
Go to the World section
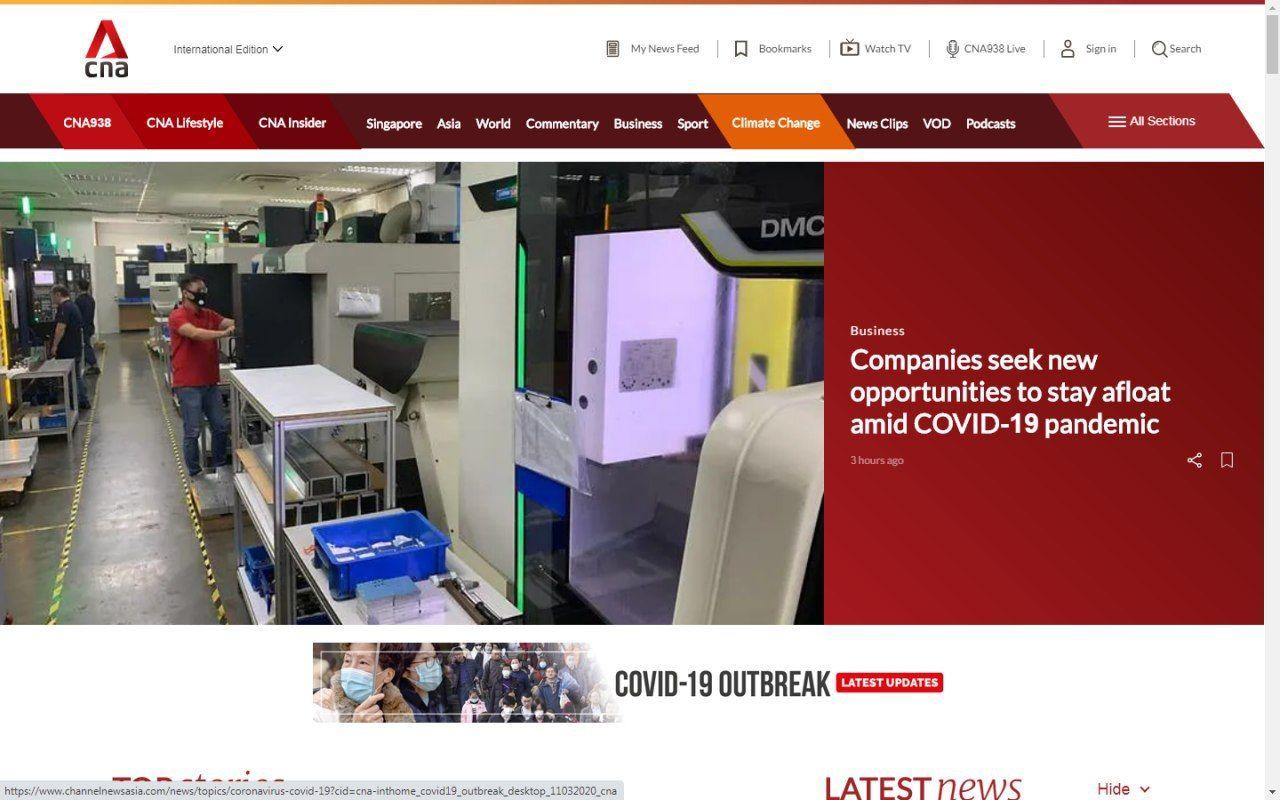pyautogui.click(x=493, y=123)
